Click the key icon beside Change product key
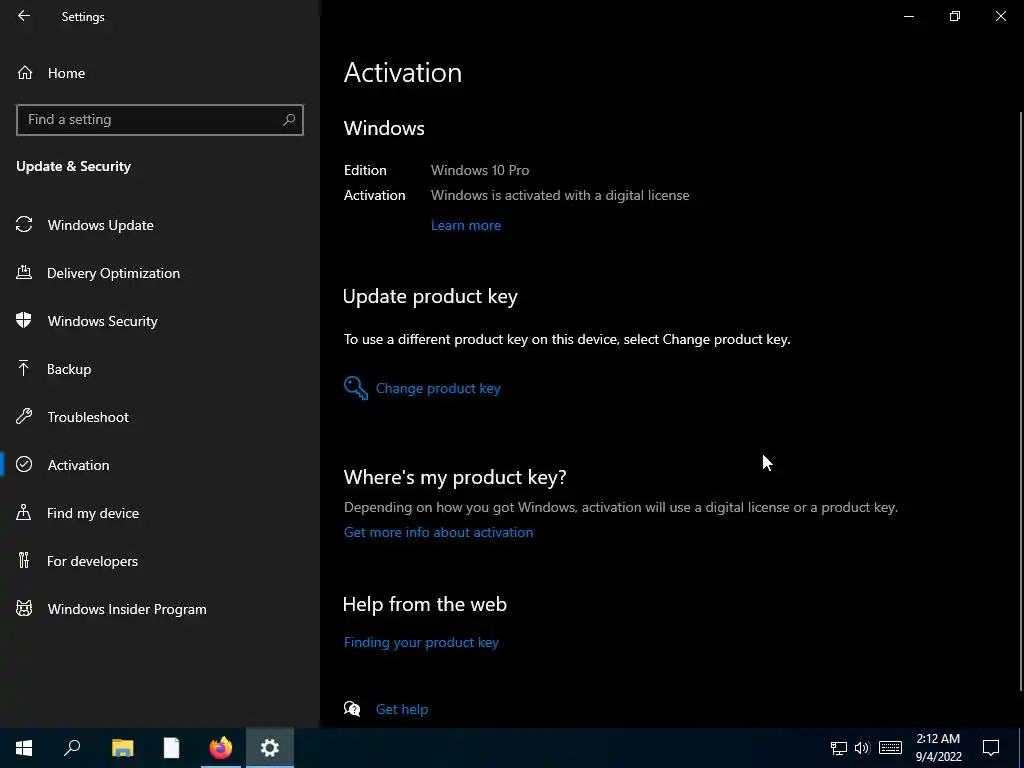This screenshot has height=768, width=1024. pyautogui.click(x=356, y=388)
